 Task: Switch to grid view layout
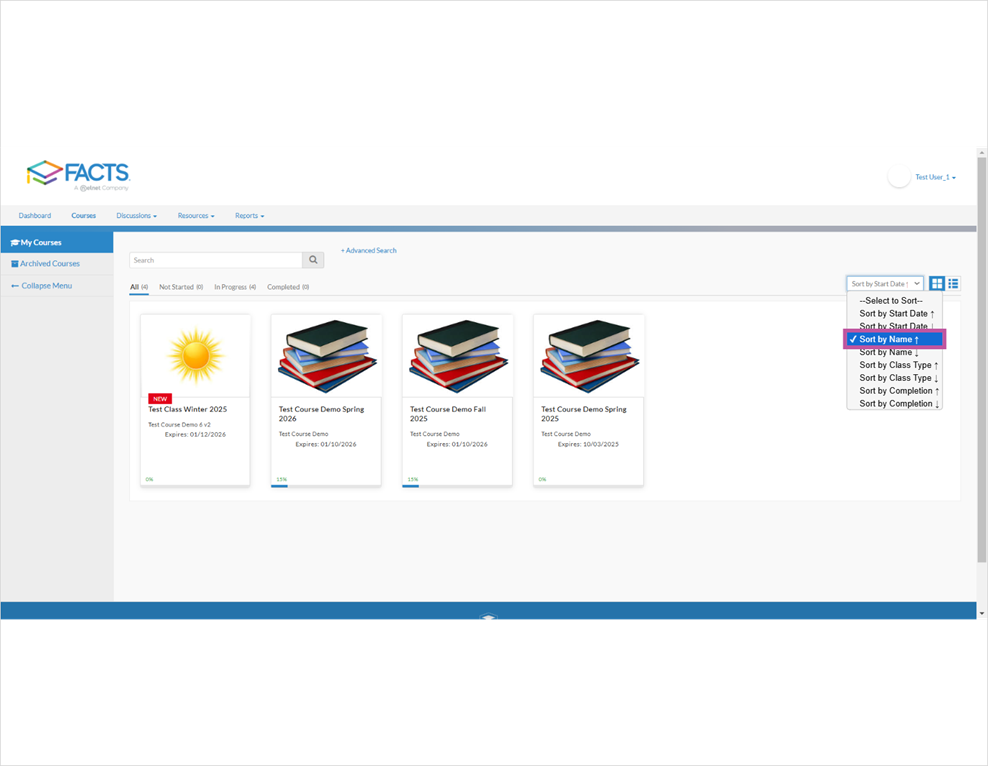click(935, 283)
